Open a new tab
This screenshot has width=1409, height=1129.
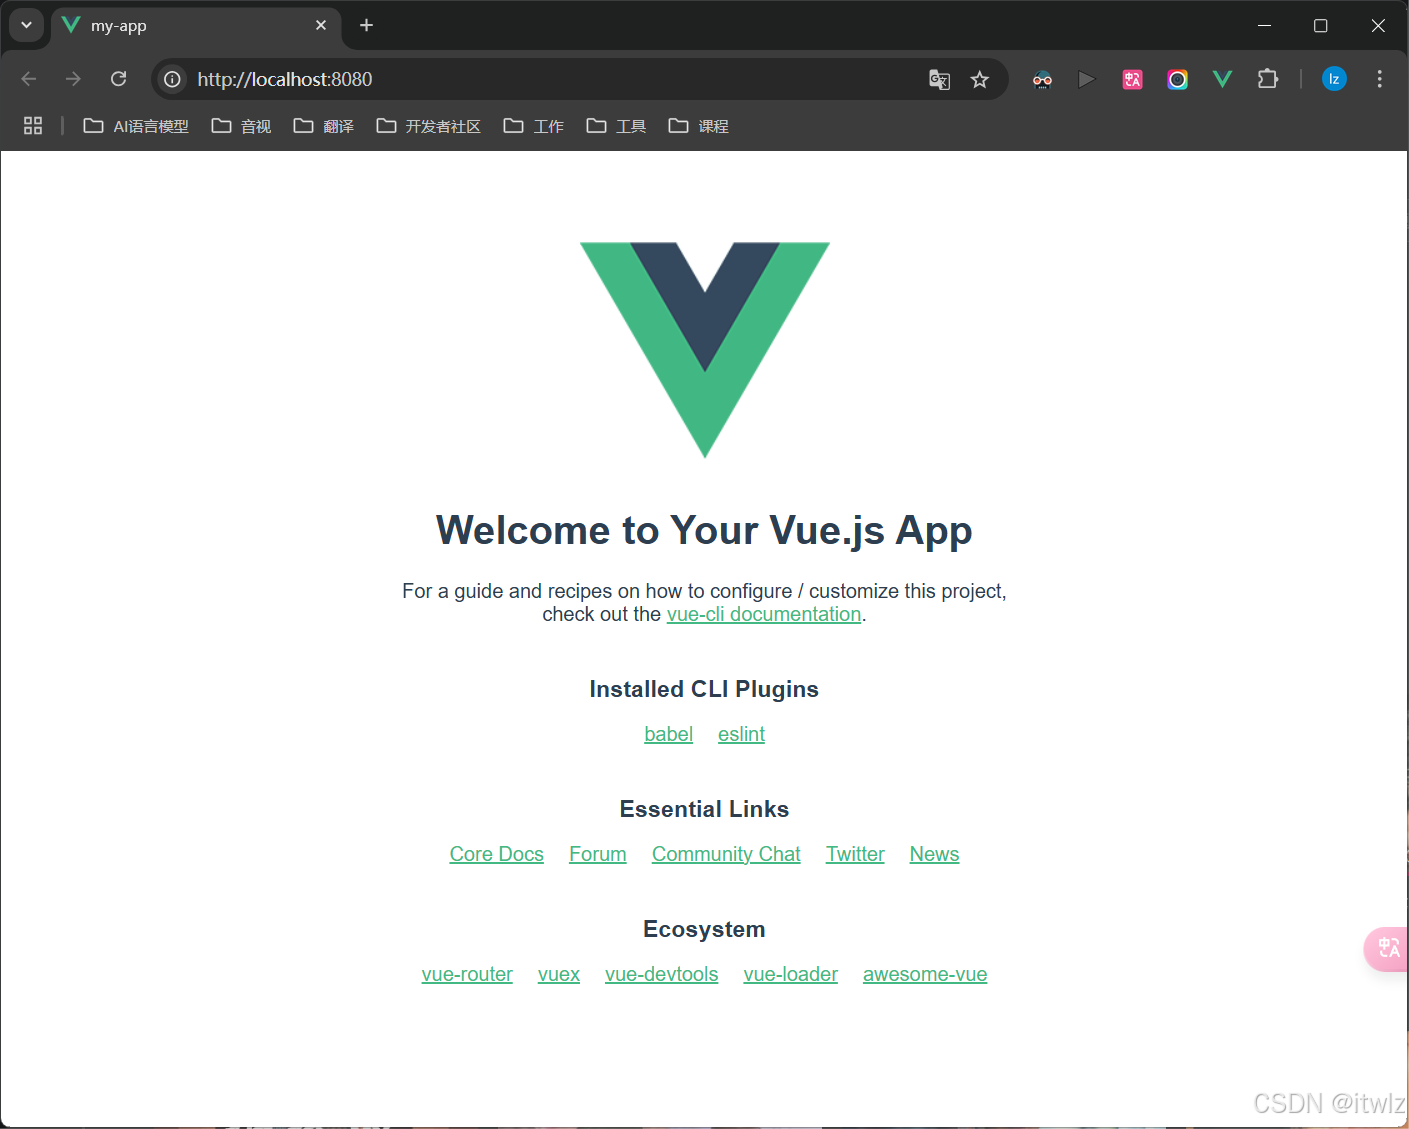367,25
